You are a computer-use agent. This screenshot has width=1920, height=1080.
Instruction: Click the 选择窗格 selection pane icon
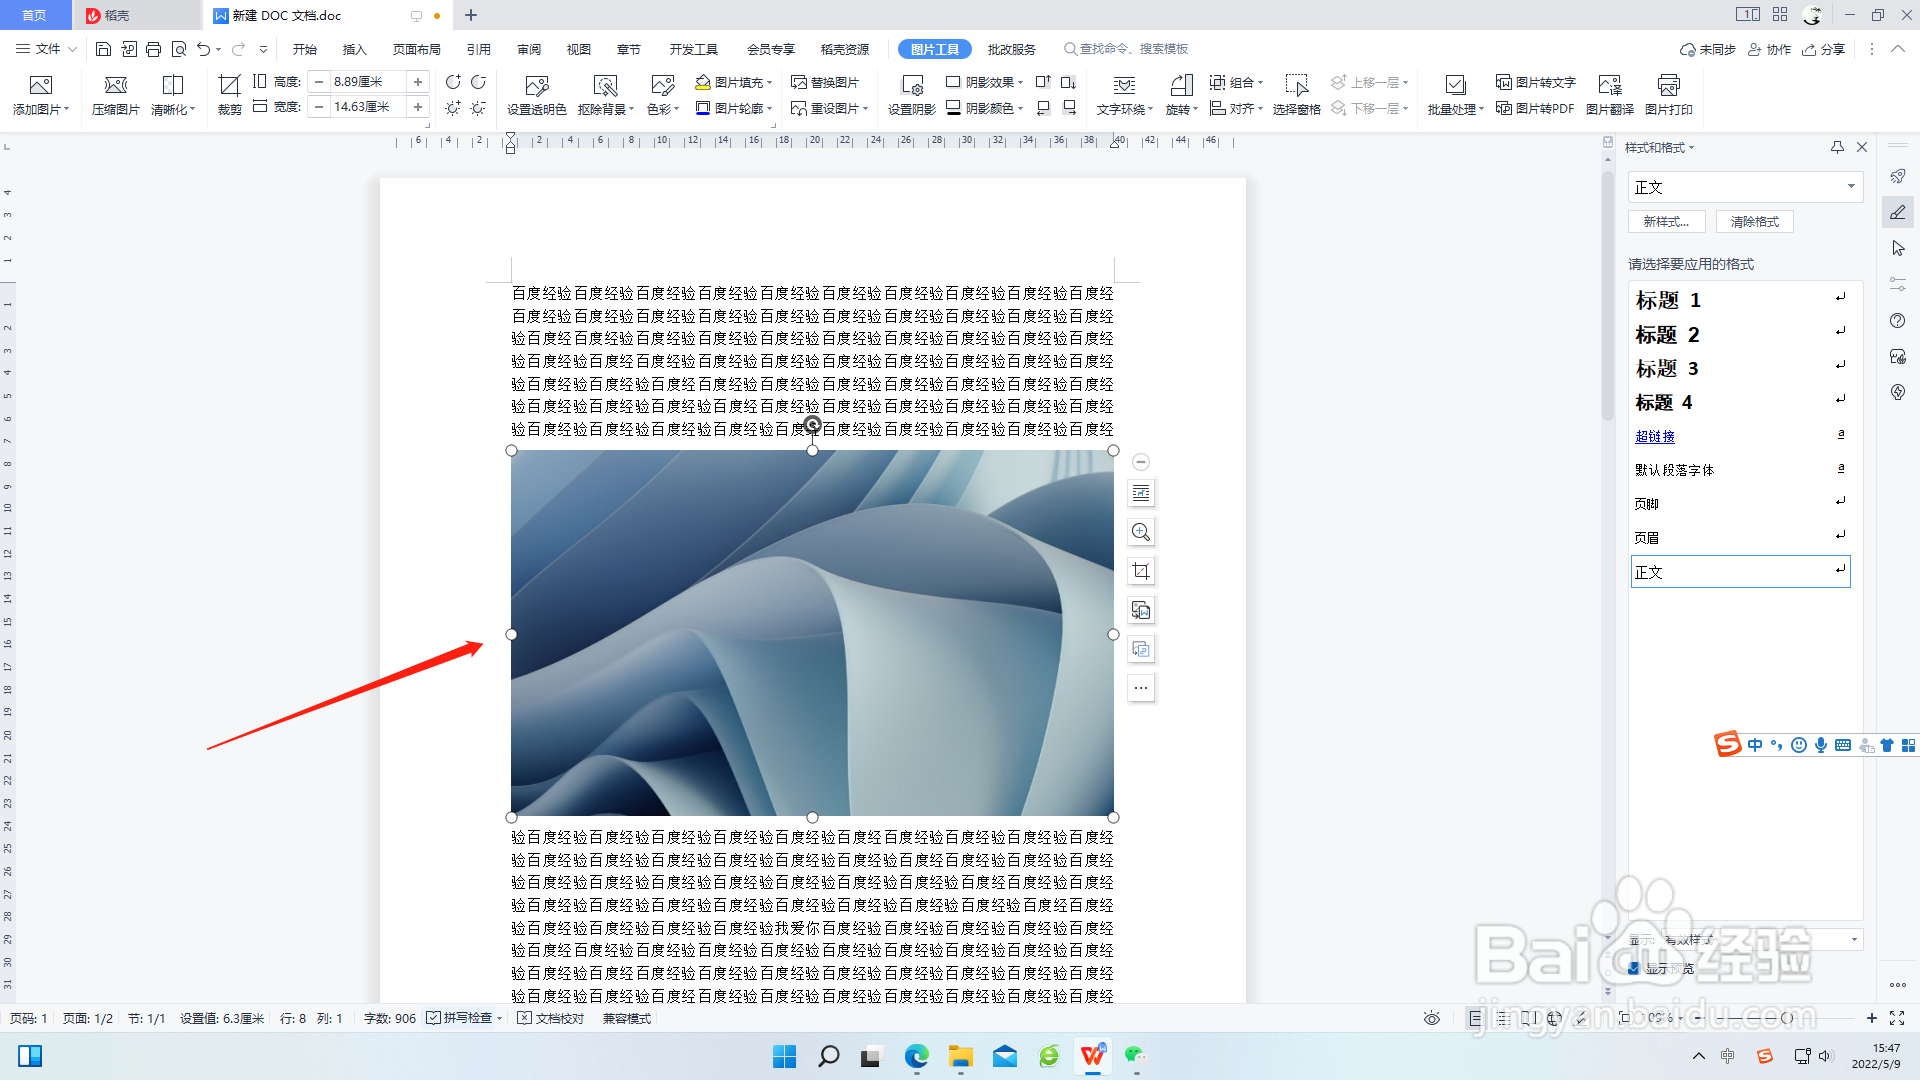pos(1296,85)
